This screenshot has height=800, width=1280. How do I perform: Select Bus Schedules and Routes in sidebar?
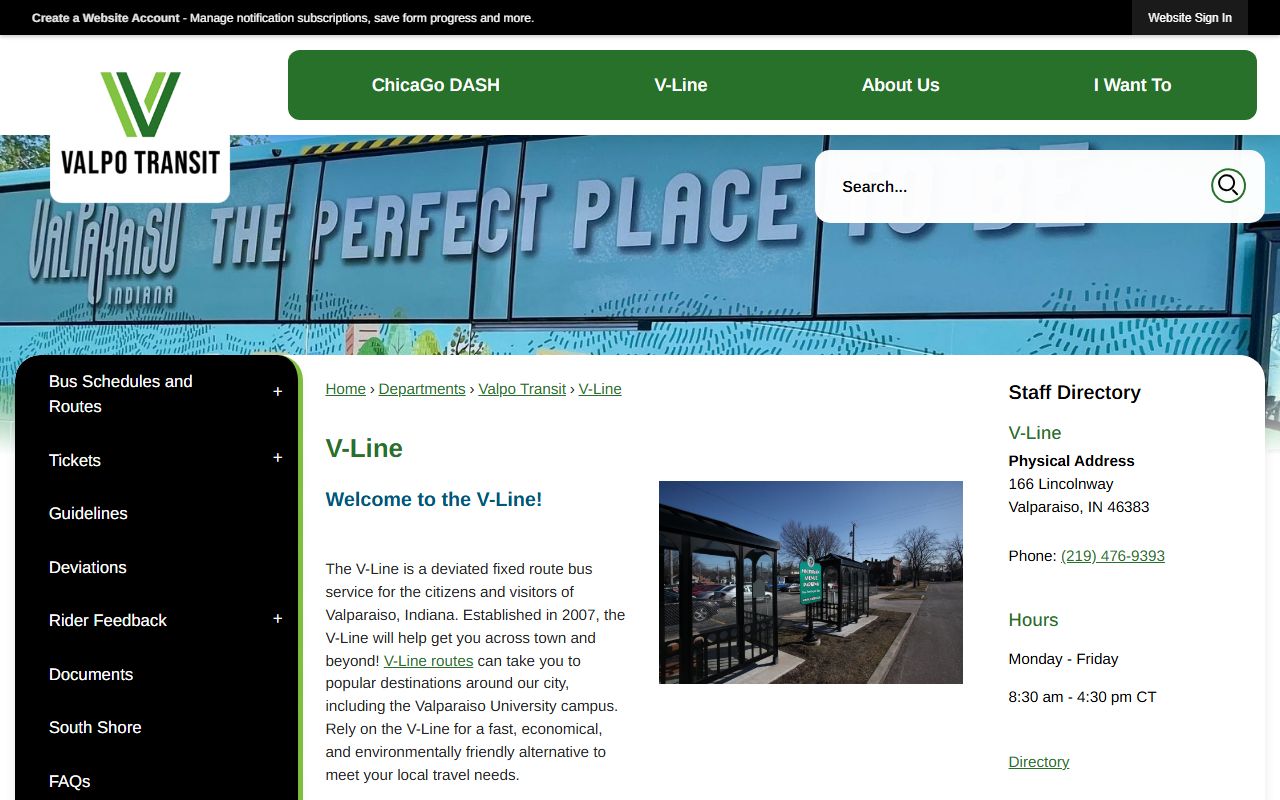121,394
